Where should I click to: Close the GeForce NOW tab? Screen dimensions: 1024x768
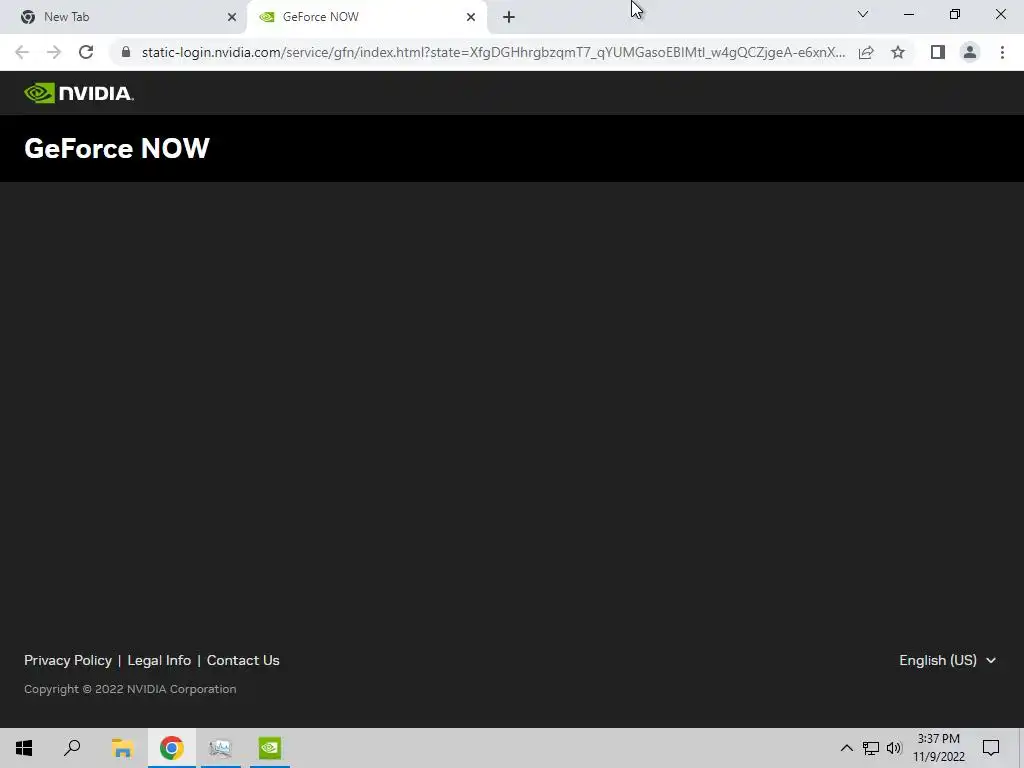471,17
